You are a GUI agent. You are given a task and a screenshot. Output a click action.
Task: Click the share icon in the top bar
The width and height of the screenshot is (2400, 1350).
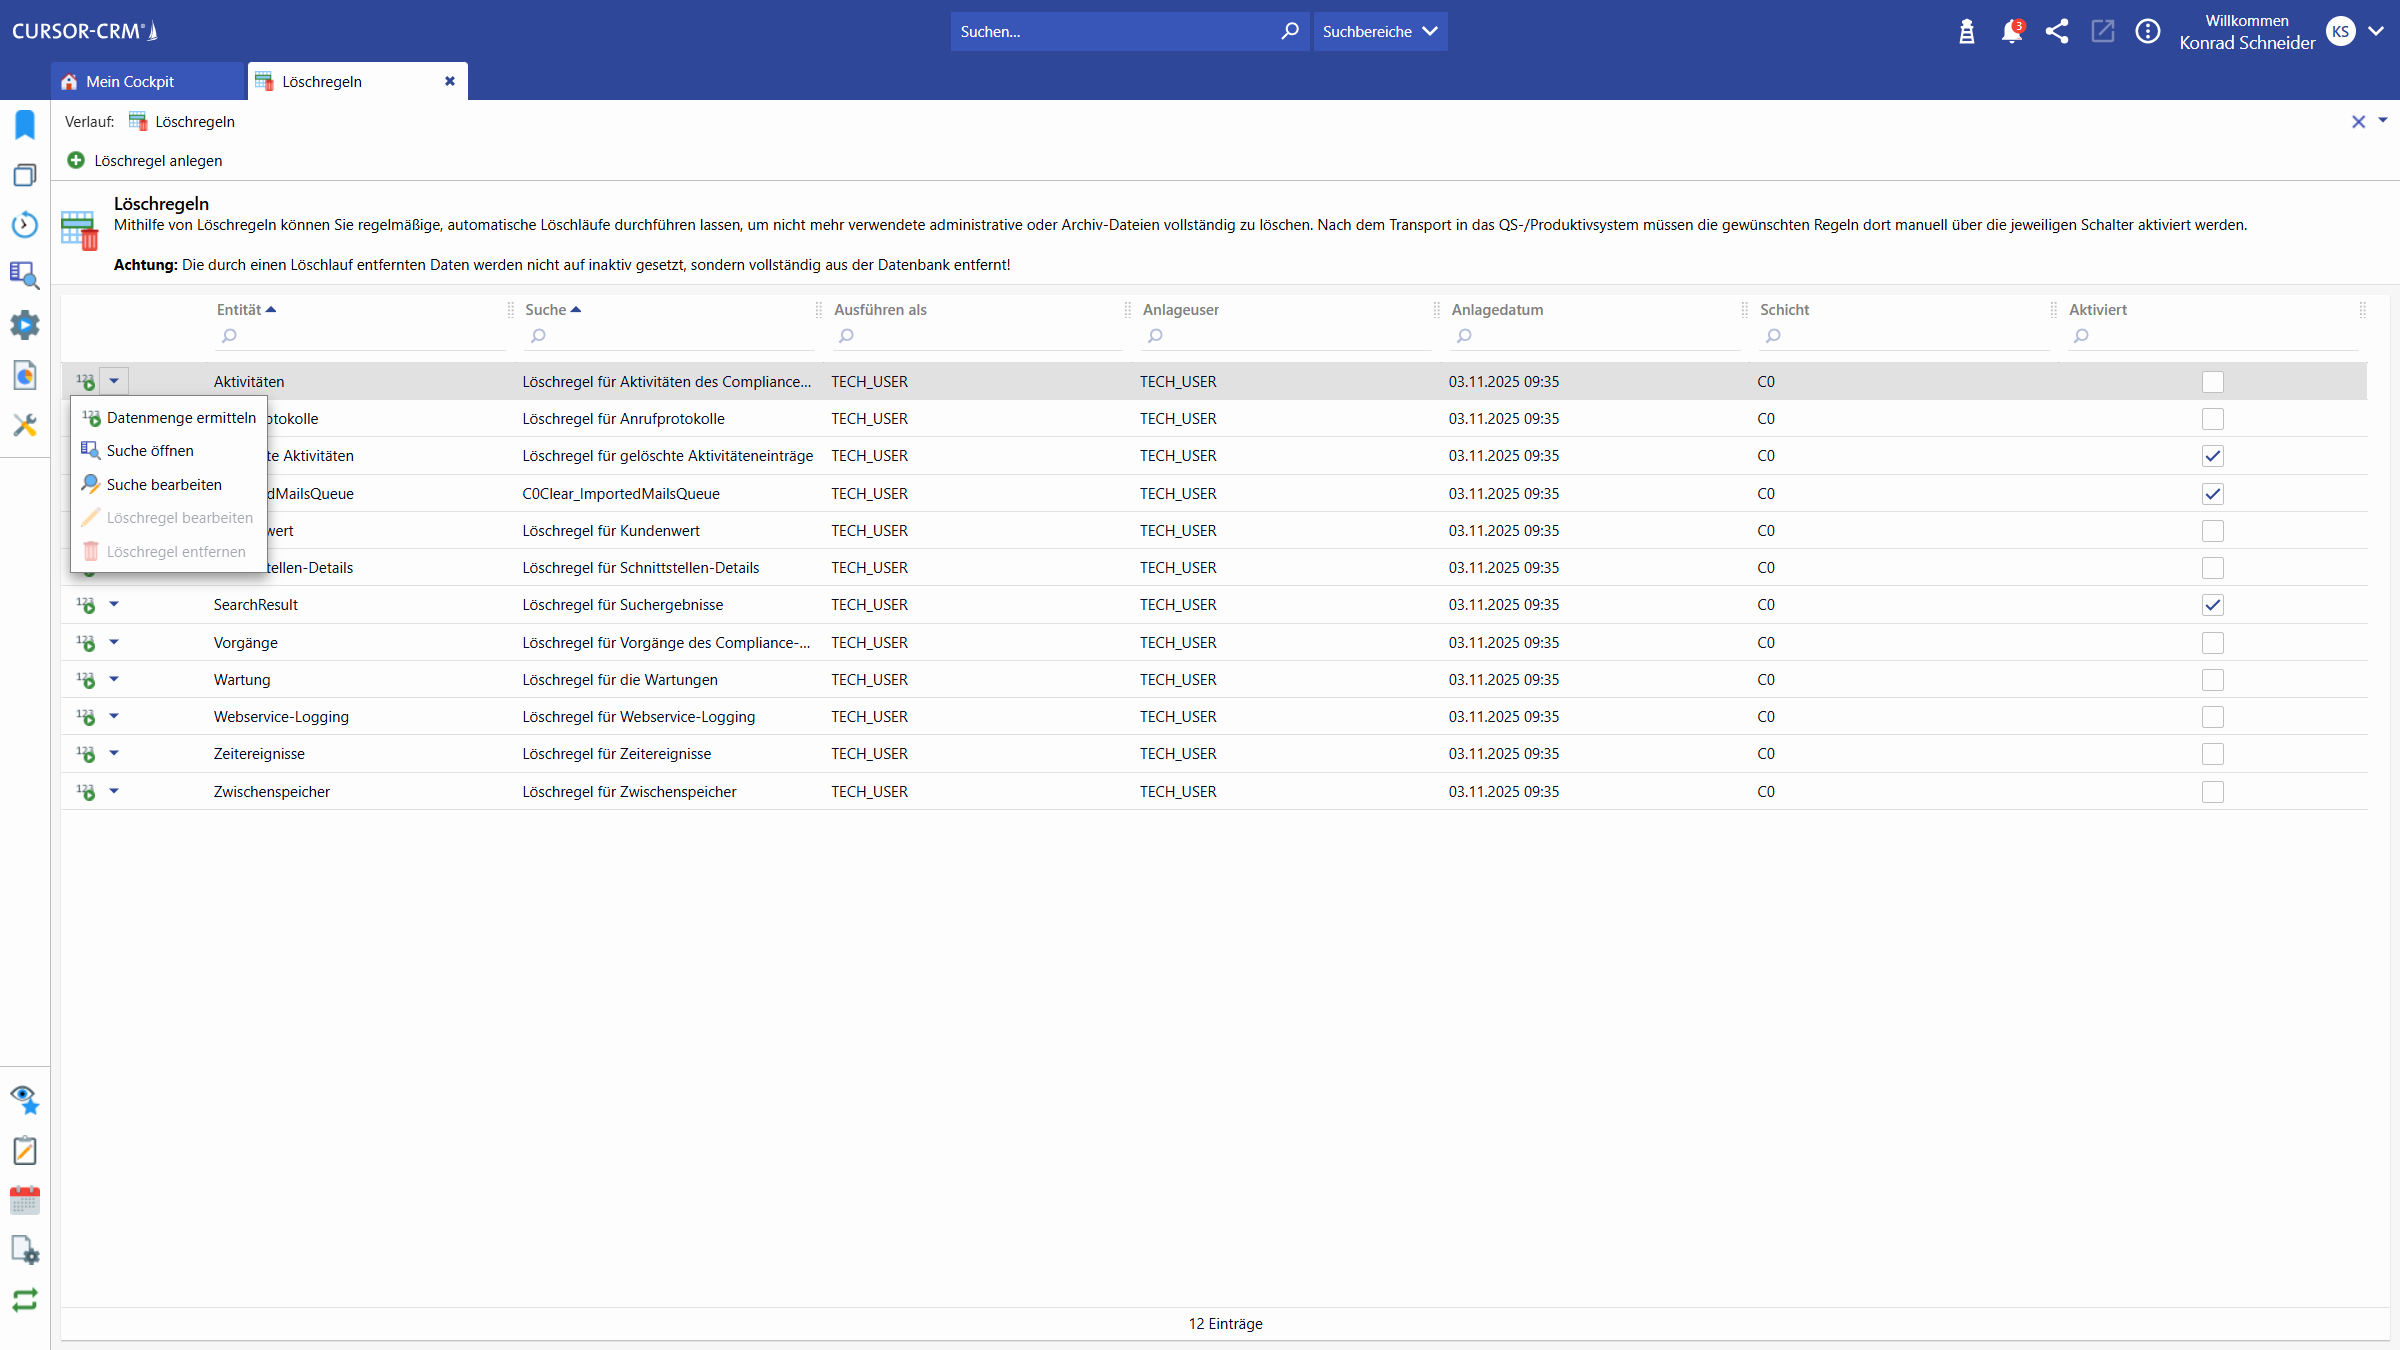(x=2058, y=31)
